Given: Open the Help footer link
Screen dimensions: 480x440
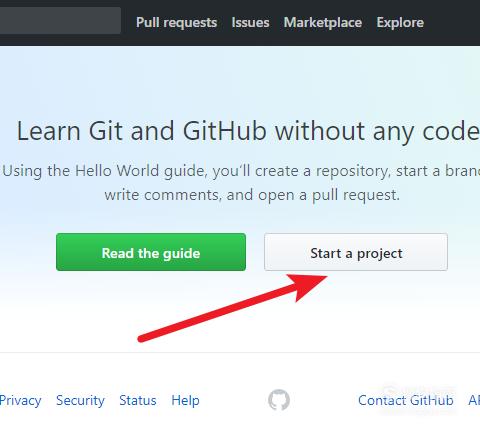Looking at the screenshot, I should pyautogui.click(x=185, y=400).
